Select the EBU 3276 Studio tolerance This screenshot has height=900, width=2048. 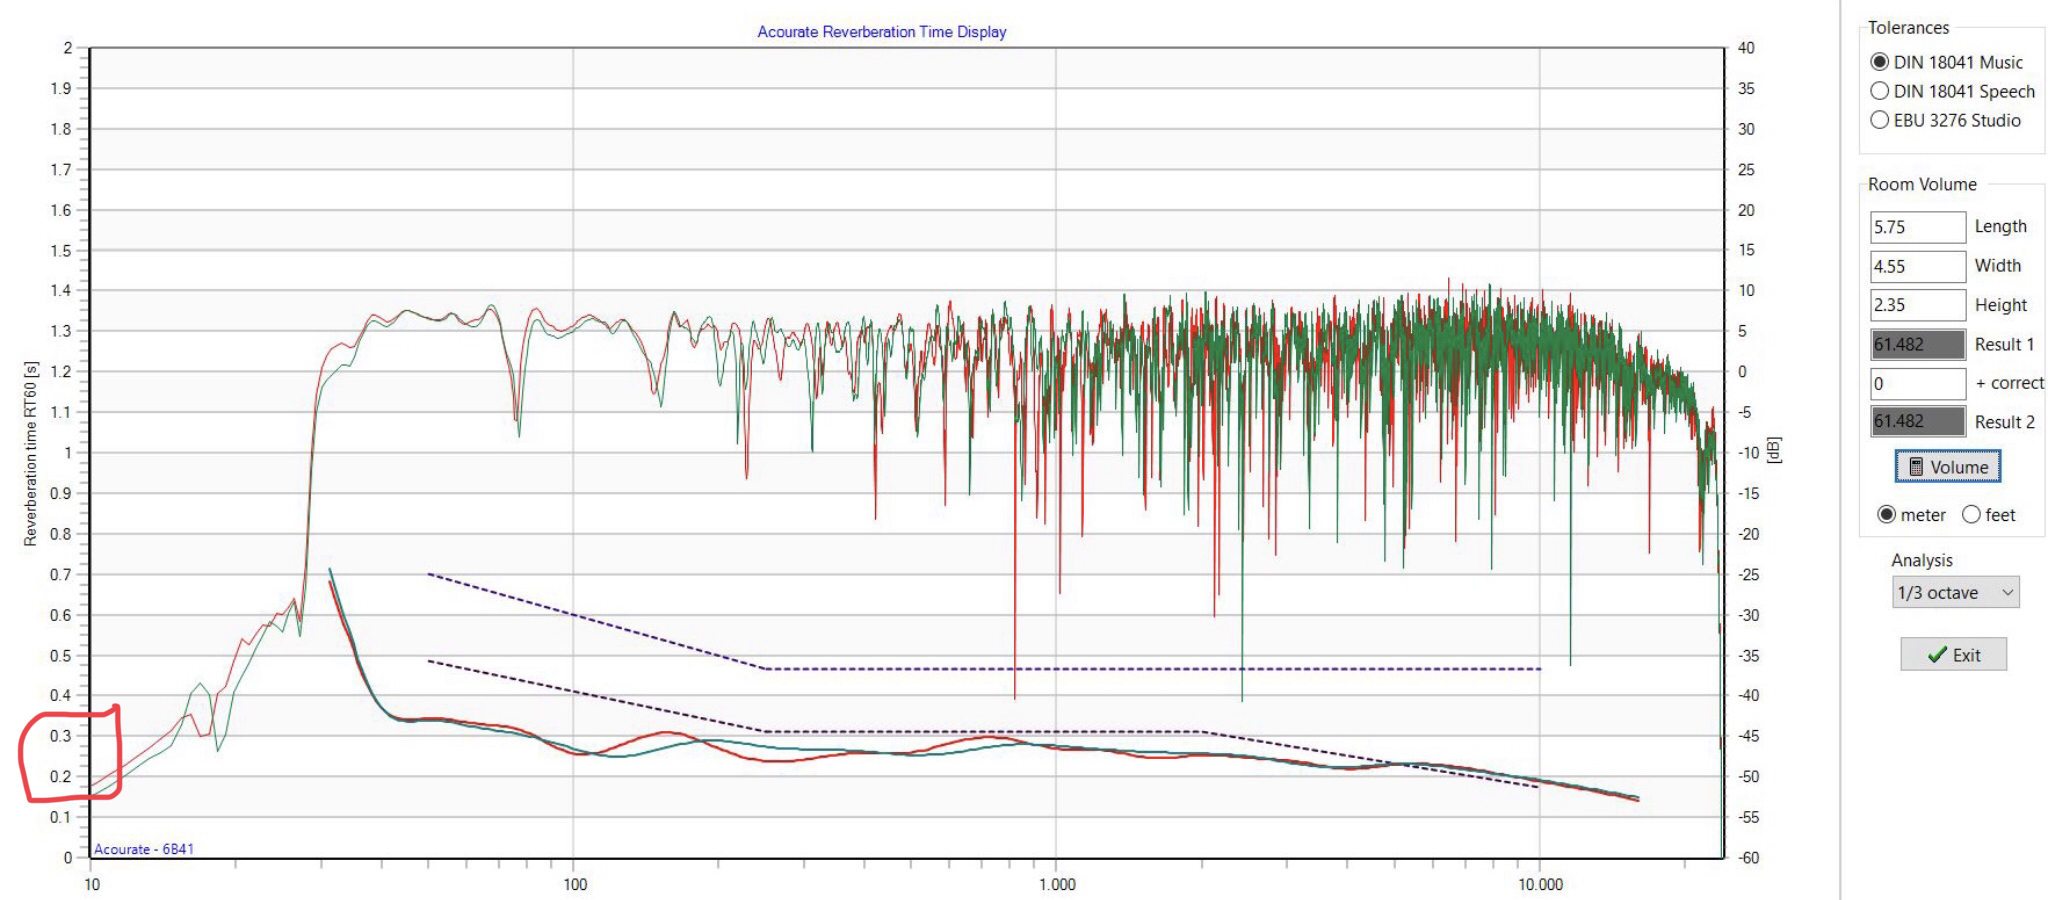(1945, 120)
